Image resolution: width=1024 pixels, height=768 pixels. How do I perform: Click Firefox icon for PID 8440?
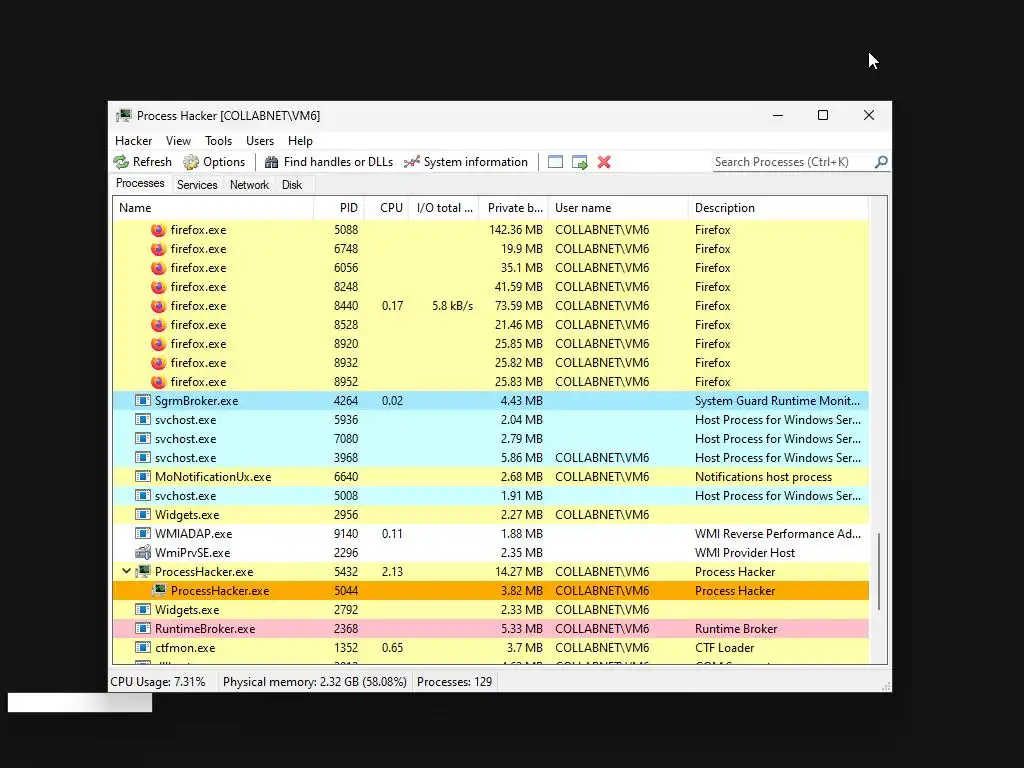tap(158, 306)
